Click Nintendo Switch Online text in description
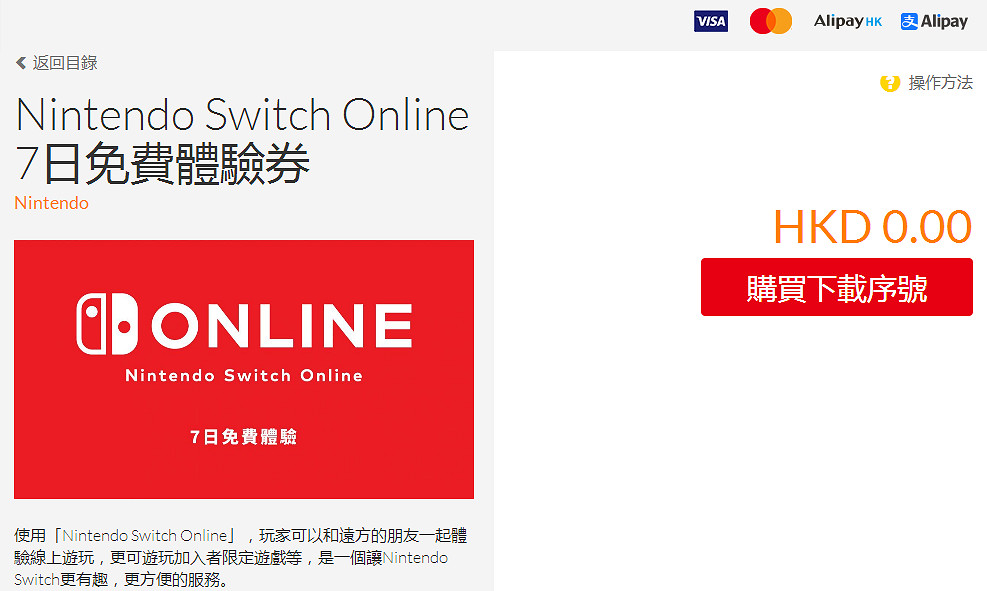 (145, 536)
